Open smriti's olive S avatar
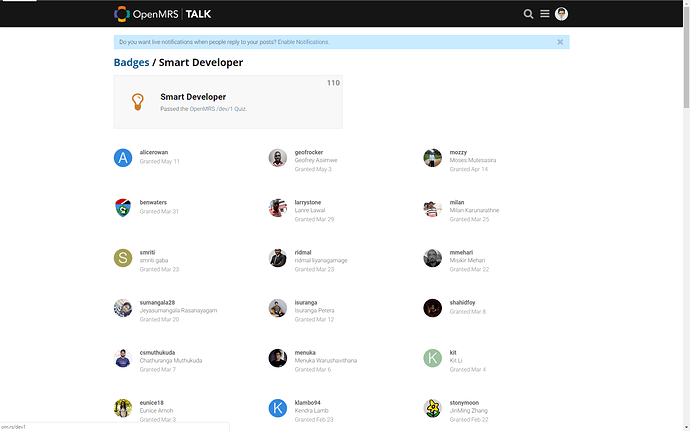The width and height of the screenshot is (690, 431). [x=123, y=258]
